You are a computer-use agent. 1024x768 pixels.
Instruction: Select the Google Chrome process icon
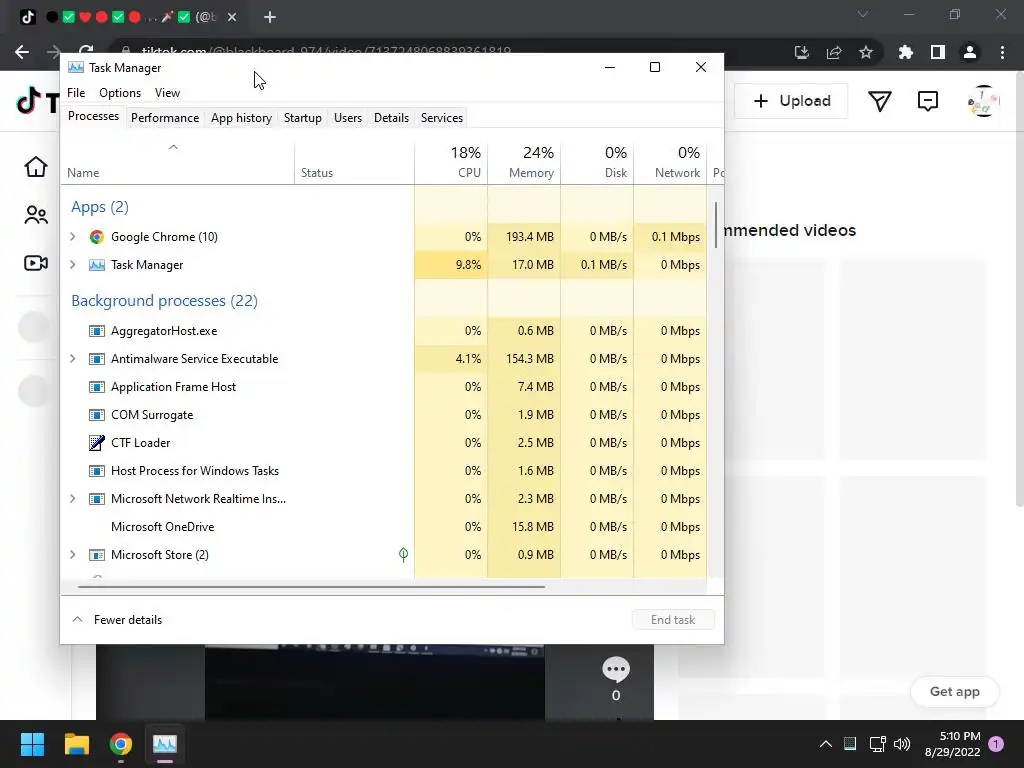pyautogui.click(x=97, y=236)
